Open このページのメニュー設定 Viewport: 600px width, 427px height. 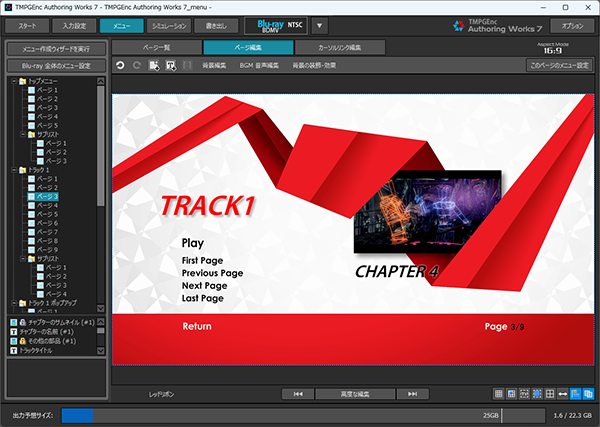point(559,65)
